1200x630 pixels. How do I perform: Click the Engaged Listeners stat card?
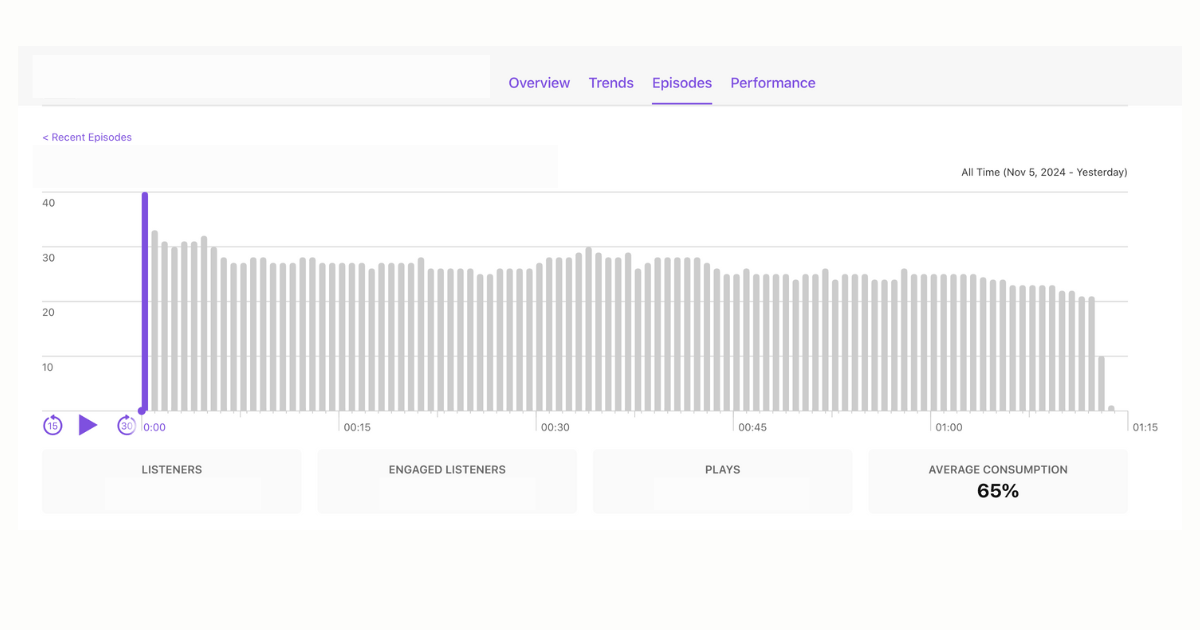click(x=447, y=482)
